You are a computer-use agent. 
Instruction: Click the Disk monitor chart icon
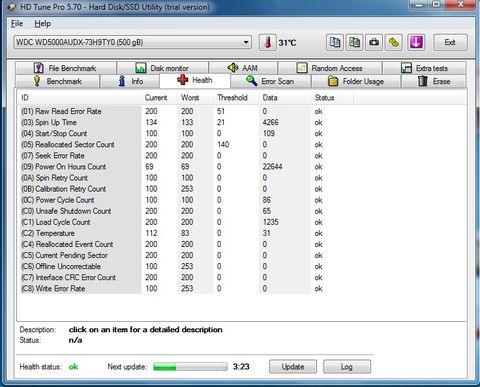click(x=141, y=68)
